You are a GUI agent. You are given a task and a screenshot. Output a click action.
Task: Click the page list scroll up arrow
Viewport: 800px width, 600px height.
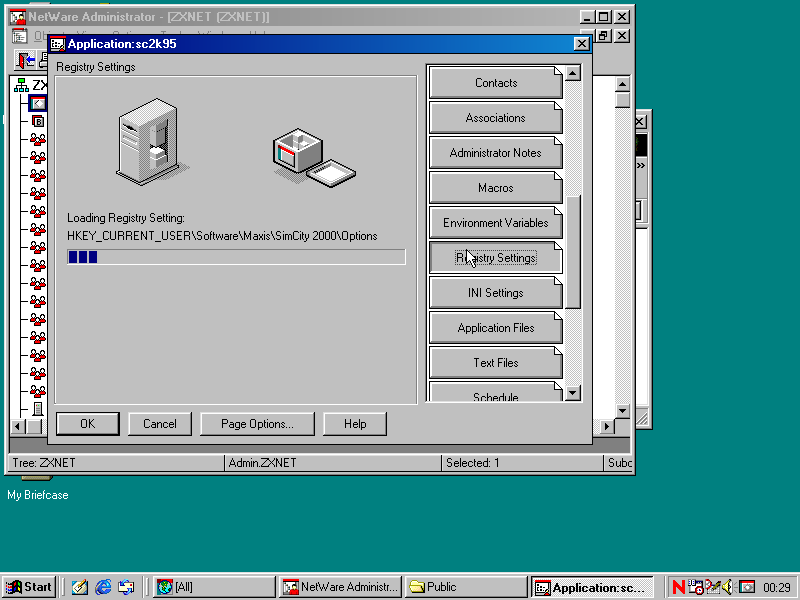[x=573, y=73]
